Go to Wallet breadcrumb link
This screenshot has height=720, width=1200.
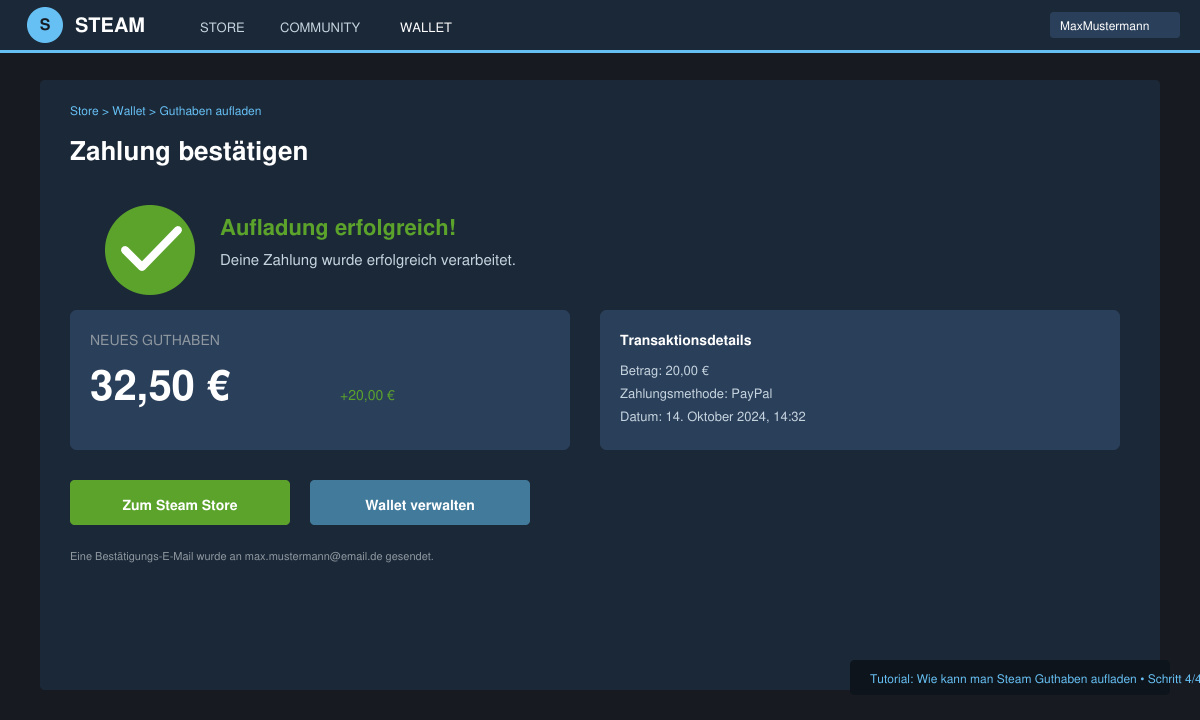(129, 111)
